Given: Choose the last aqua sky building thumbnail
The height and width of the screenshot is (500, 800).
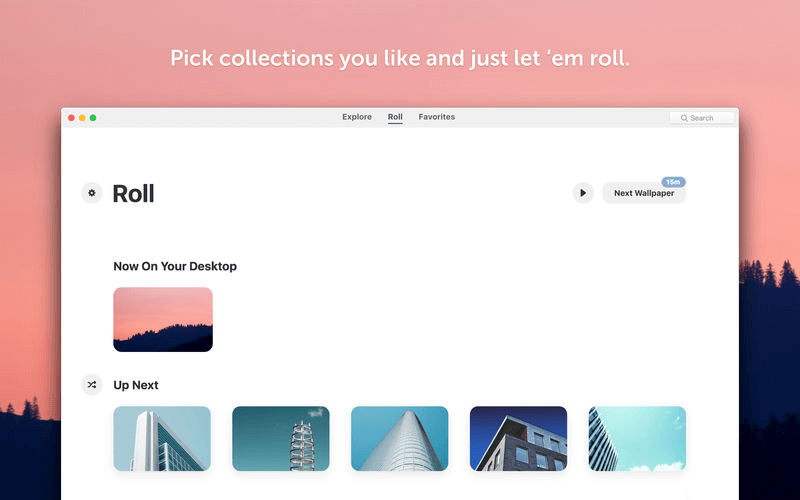Looking at the screenshot, I should pos(637,438).
